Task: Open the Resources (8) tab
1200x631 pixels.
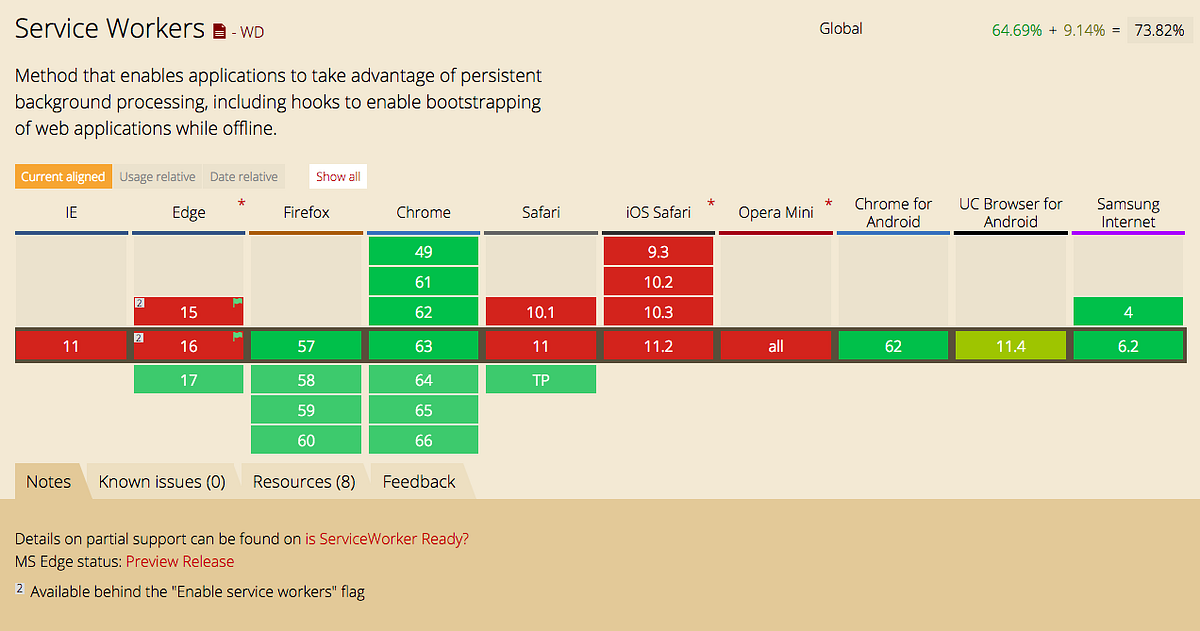Action: tap(304, 482)
